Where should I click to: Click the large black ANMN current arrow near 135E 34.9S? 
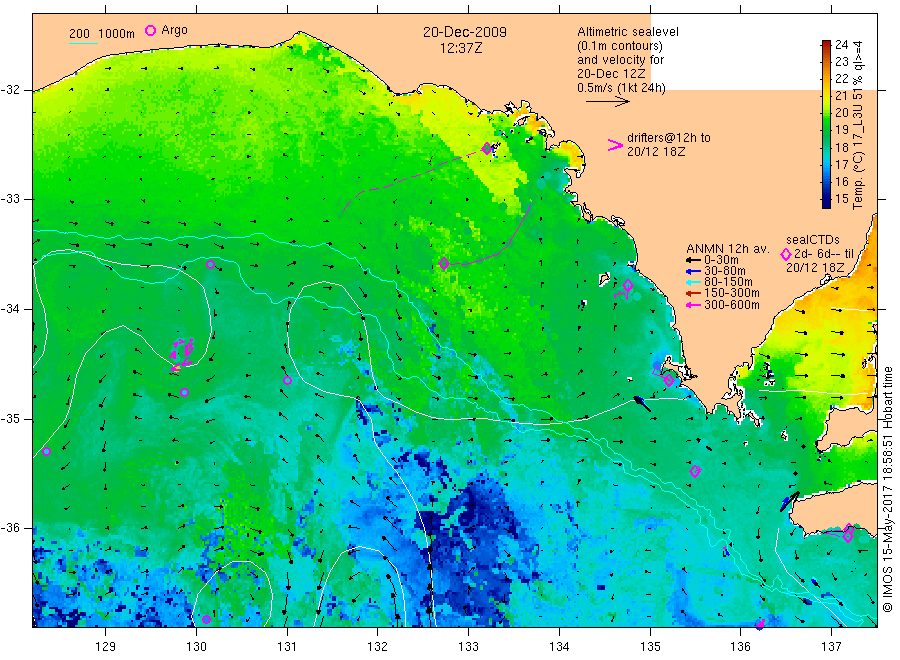click(x=642, y=403)
